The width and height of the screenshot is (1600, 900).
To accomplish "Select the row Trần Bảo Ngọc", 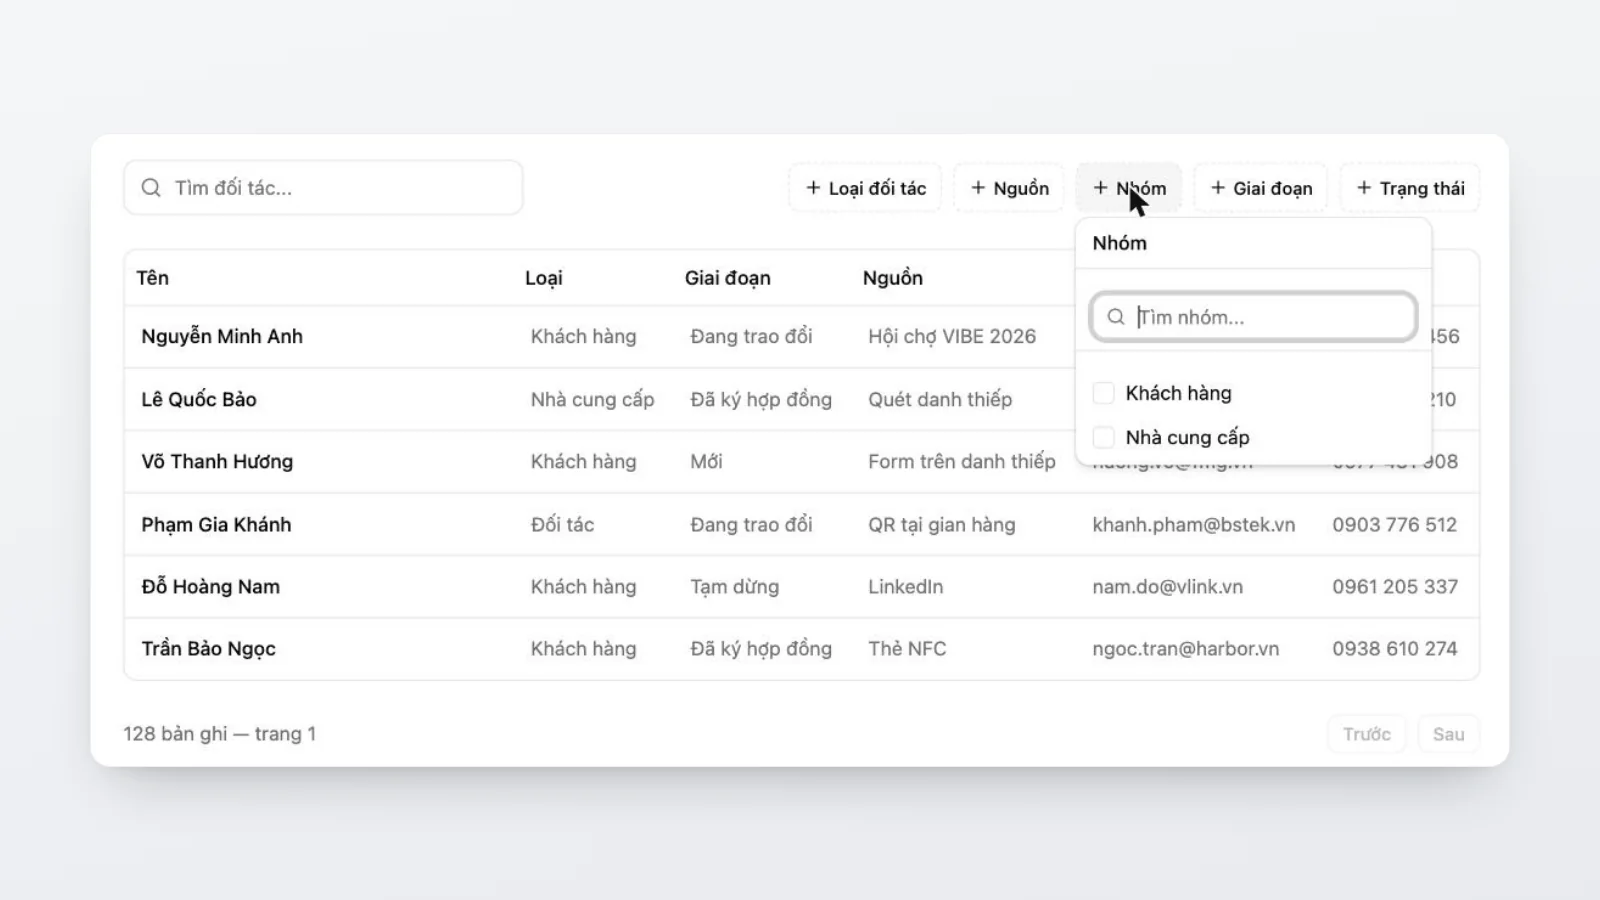I will coord(802,648).
